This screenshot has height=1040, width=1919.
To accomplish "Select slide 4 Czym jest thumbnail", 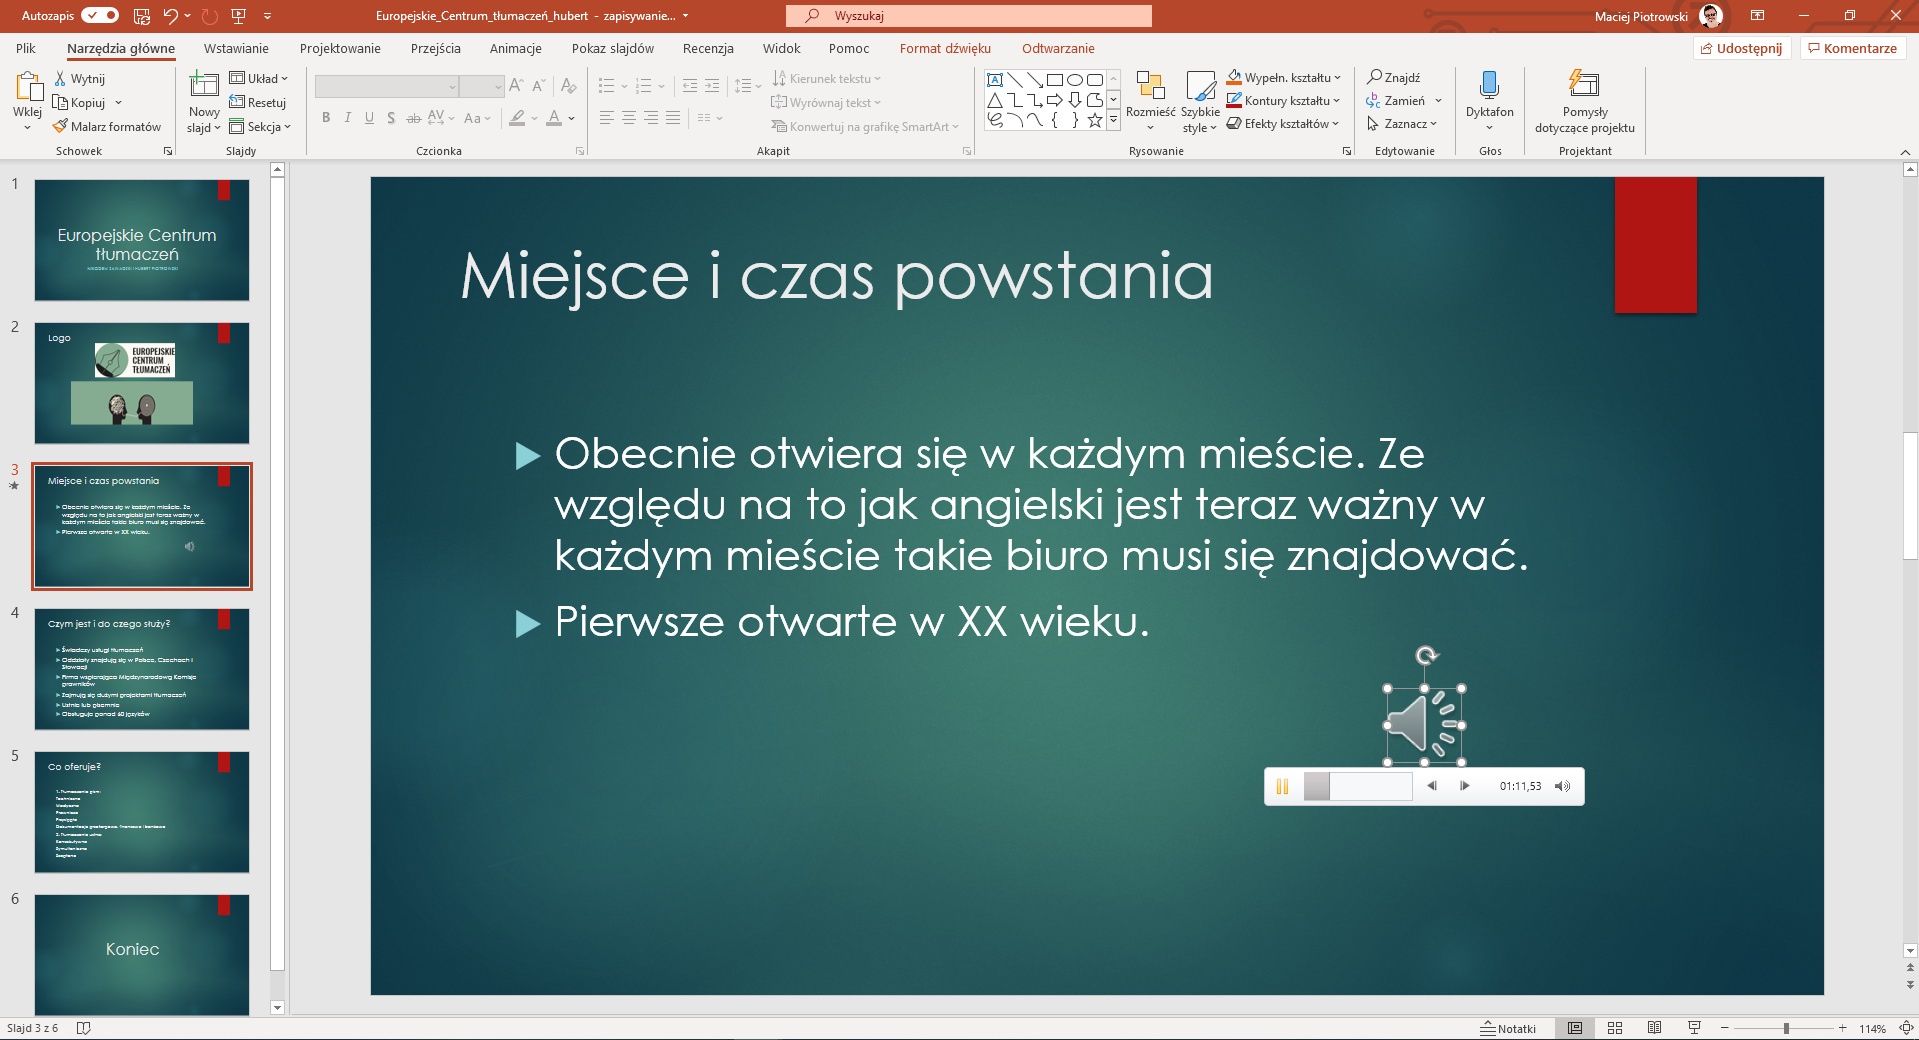I will tap(142, 669).
